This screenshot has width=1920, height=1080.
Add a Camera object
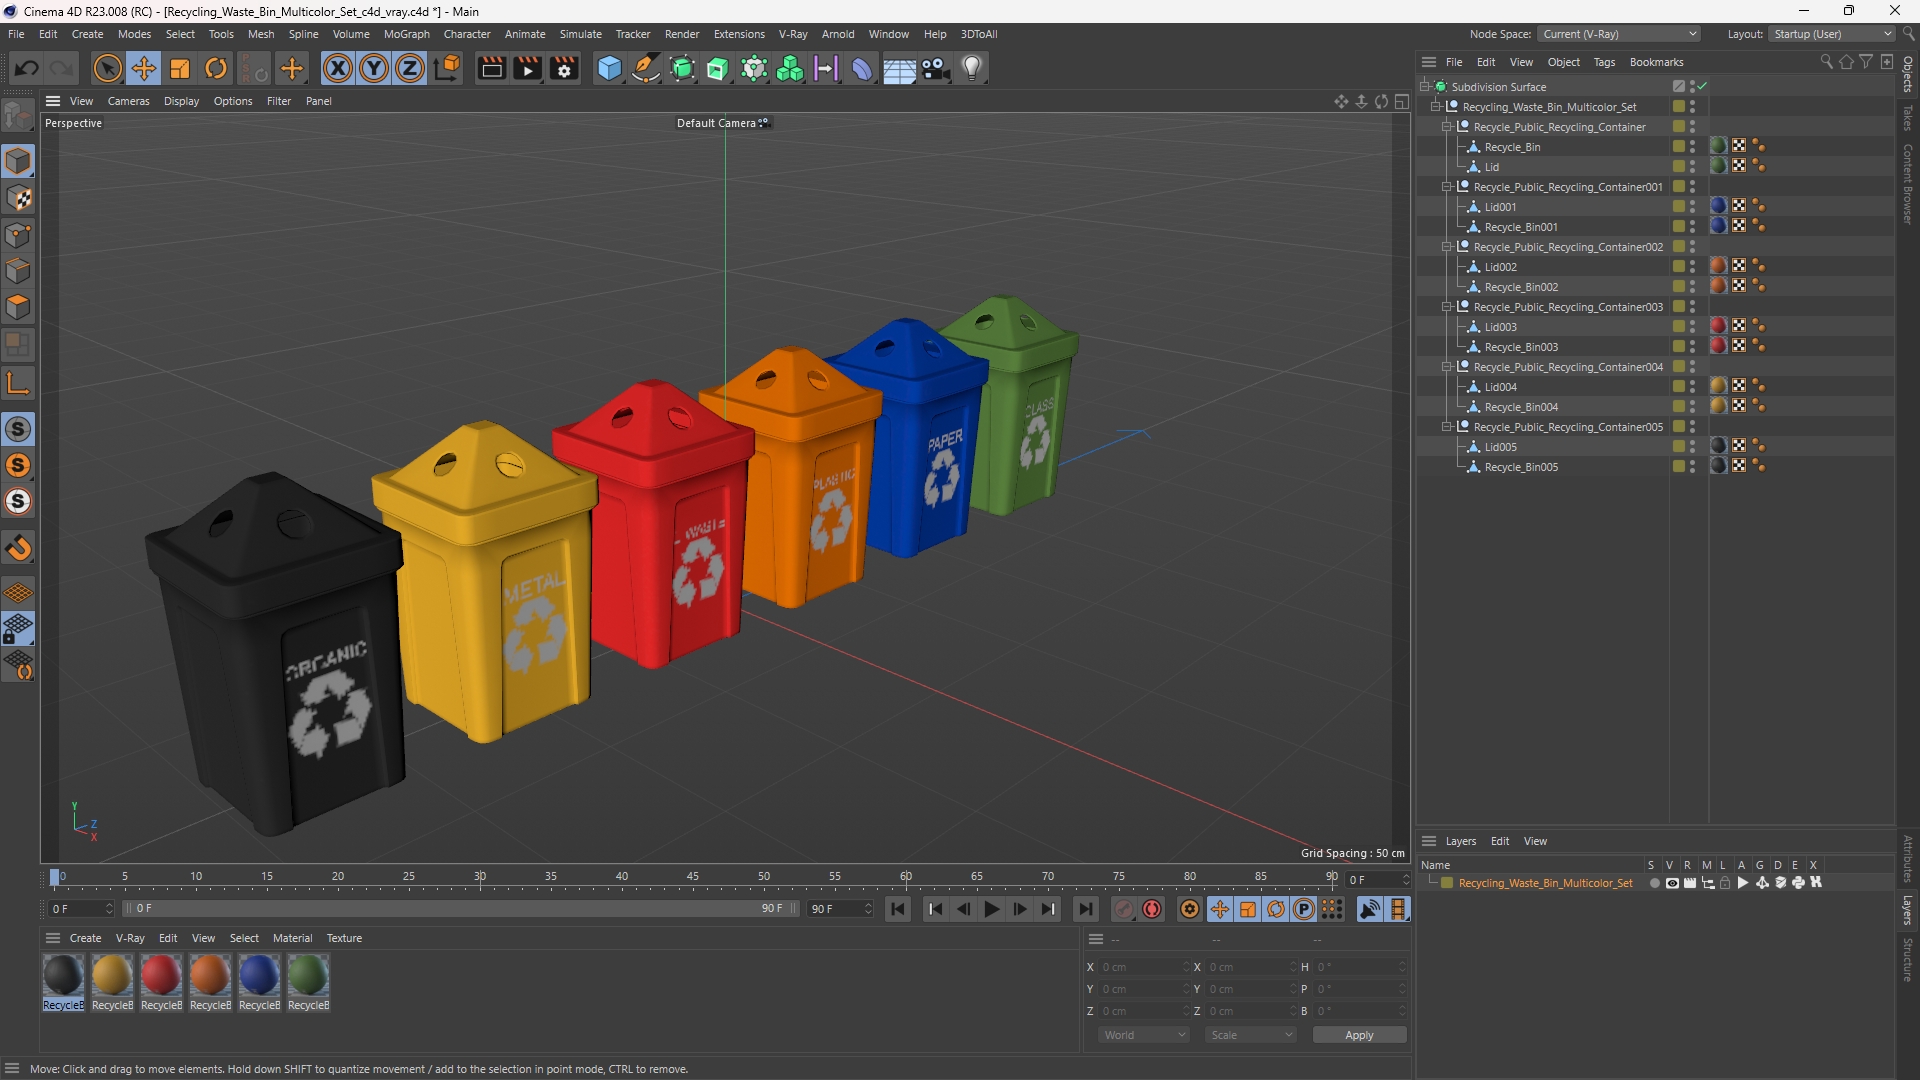tap(936, 68)
